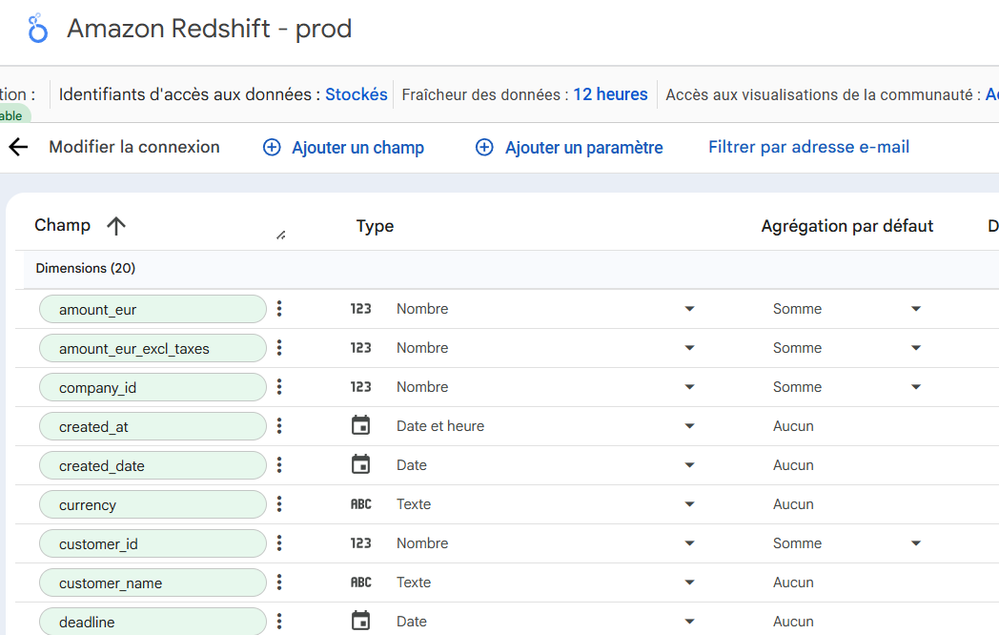This screenshot has width=999, height=635.
Task: Open three-dot menu for company_id field
Action: (x=279, y=387)
